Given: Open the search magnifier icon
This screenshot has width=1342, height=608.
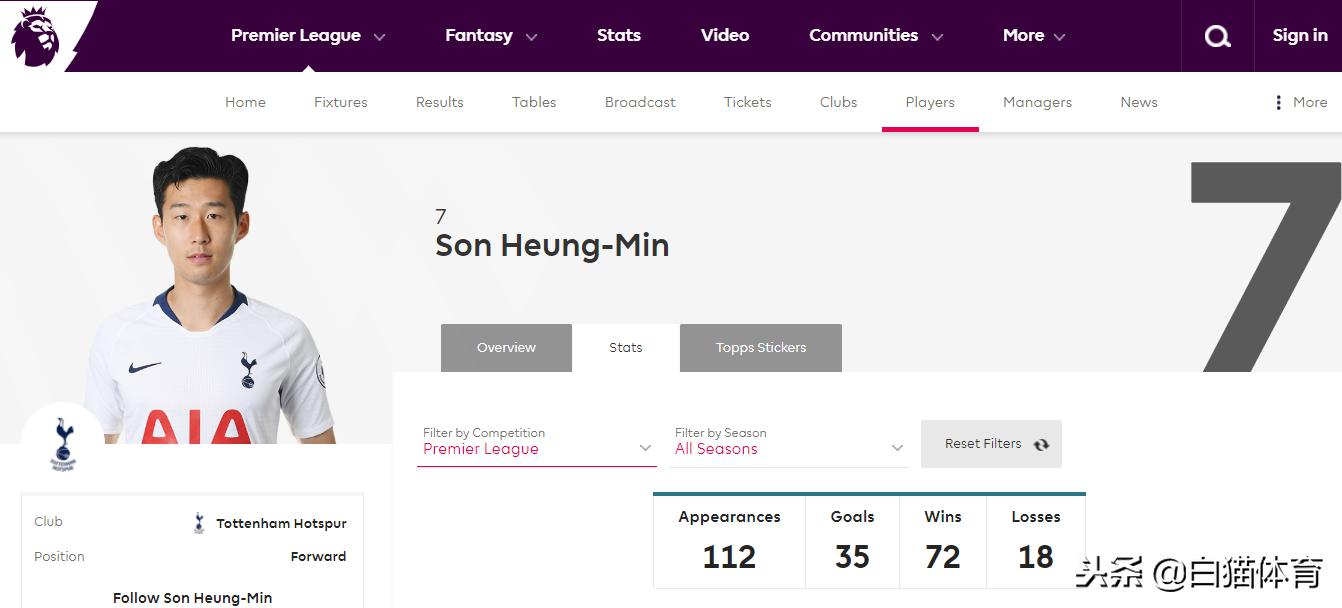Looking at the screenshot, I should click(1217, 36).
